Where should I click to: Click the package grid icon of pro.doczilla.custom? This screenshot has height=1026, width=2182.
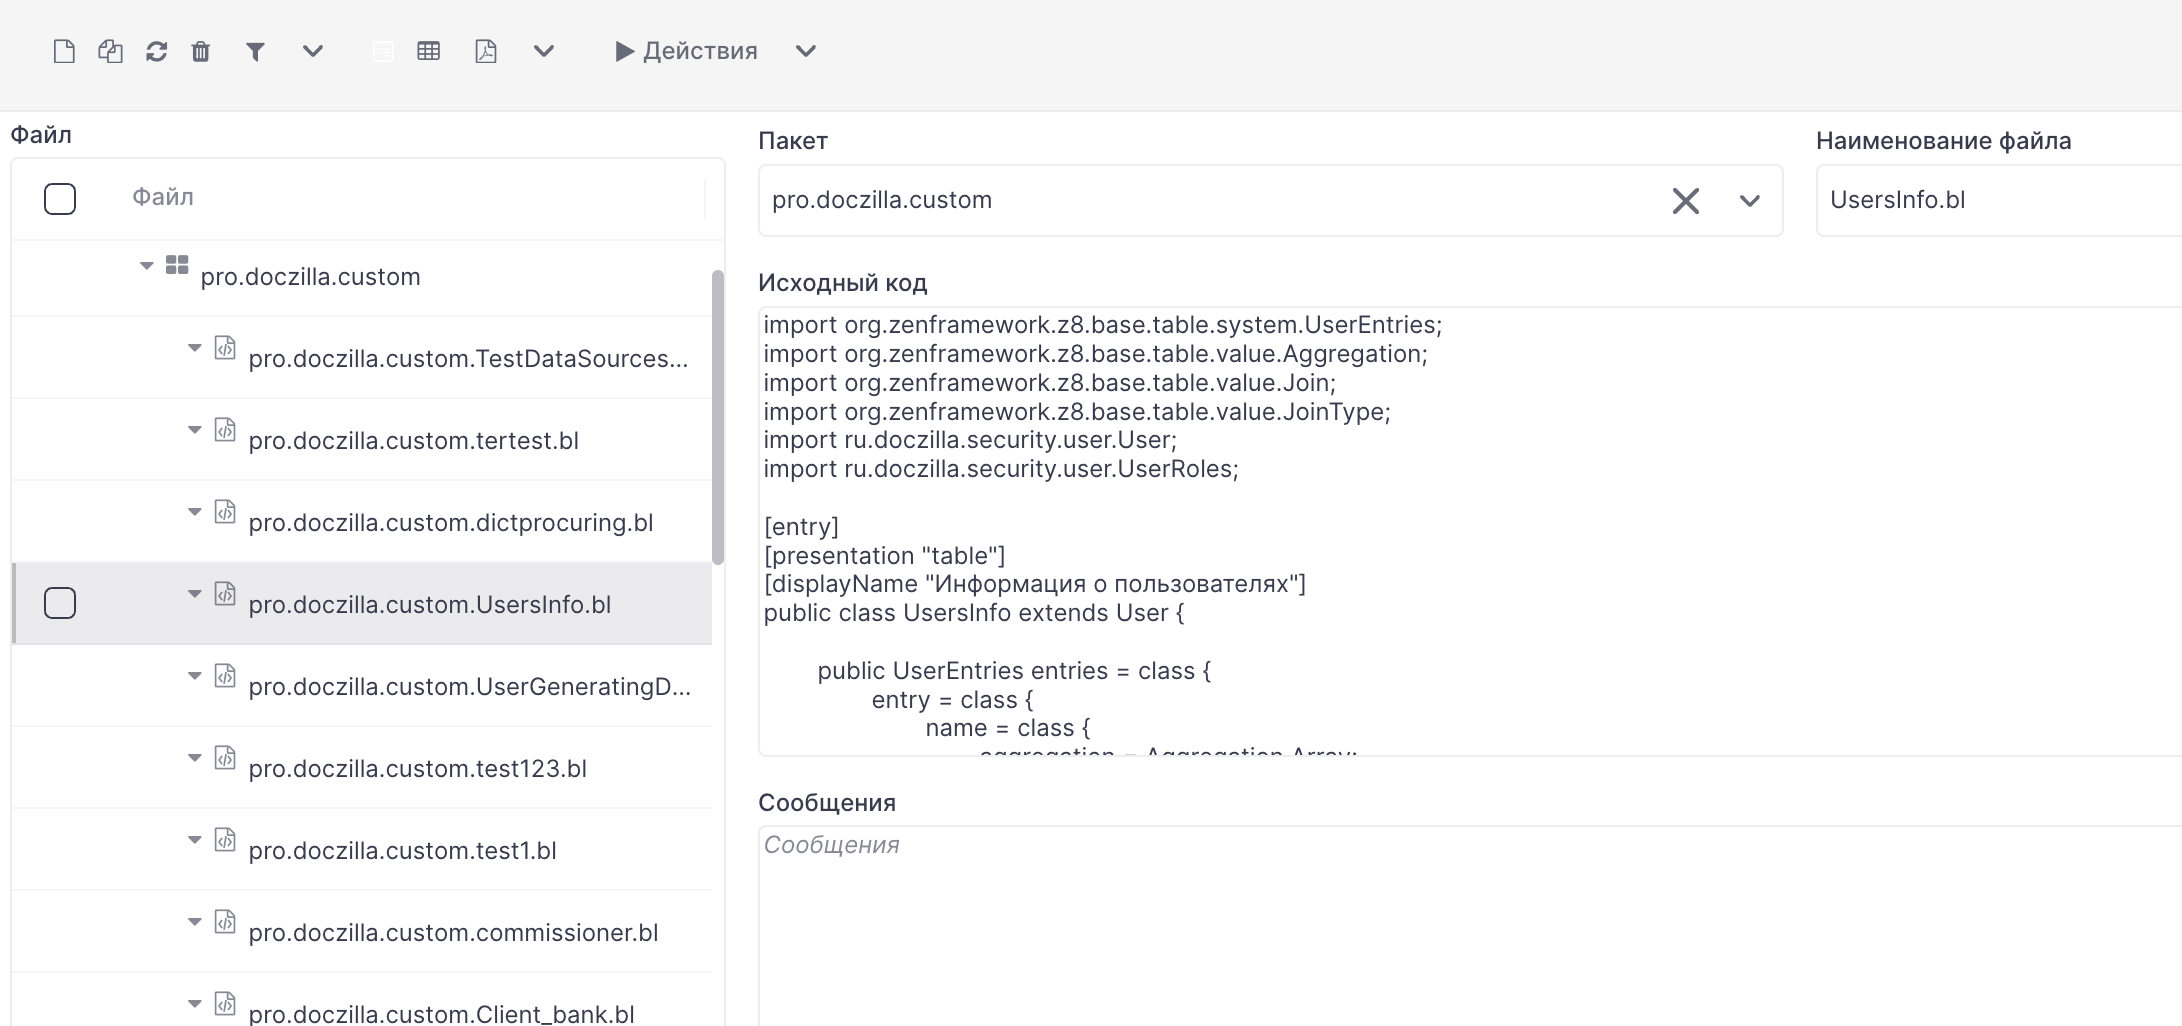tap(177, 265)
